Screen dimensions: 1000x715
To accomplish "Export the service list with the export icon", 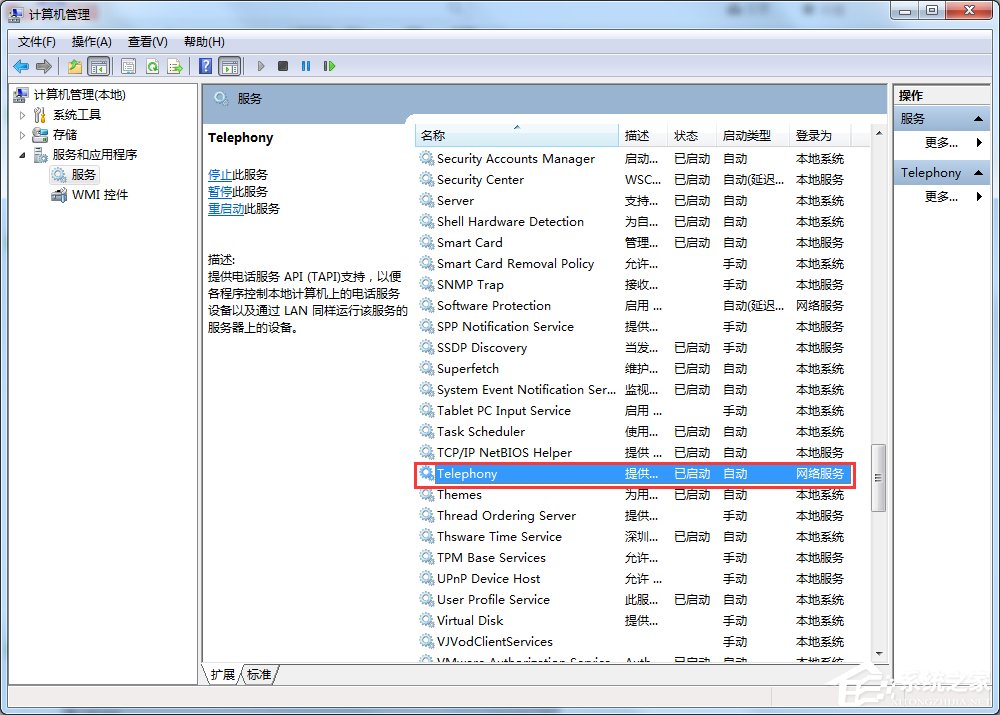I will (175, 66).
